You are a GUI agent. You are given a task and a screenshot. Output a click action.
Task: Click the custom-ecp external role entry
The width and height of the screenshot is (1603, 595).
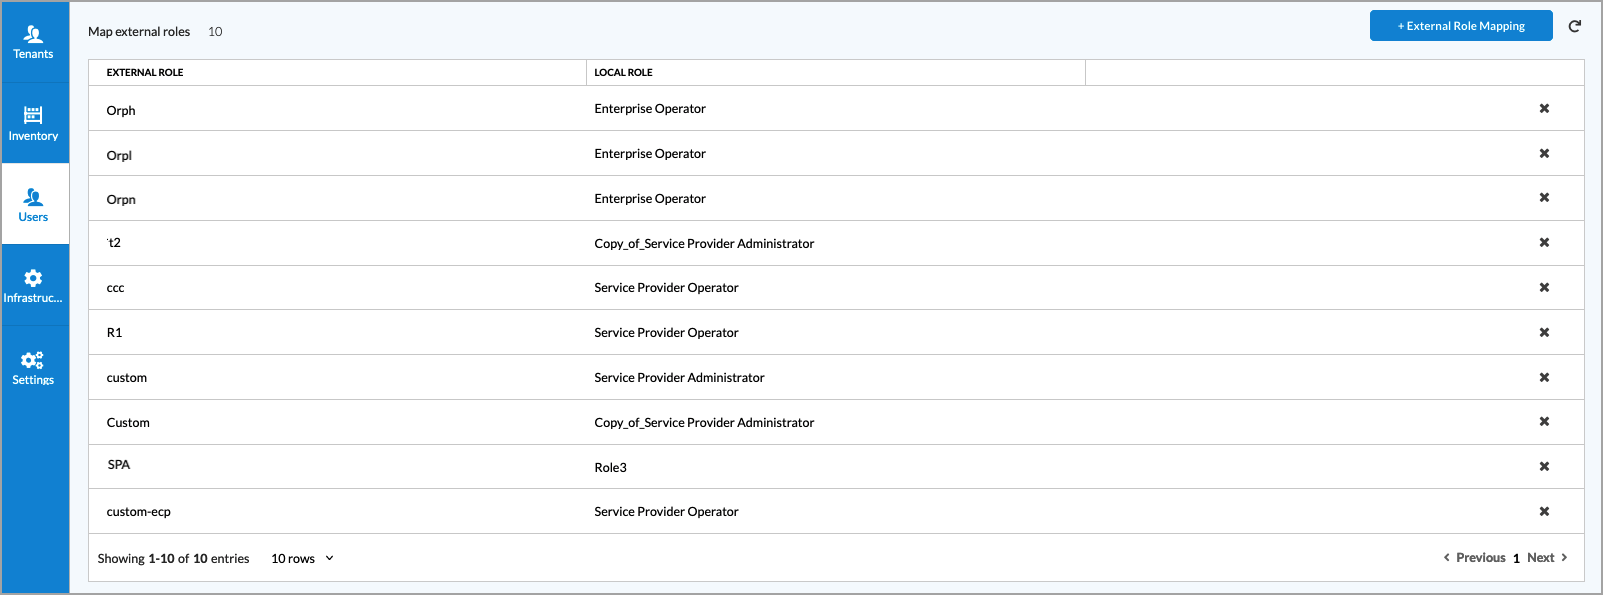pos(138,512)
